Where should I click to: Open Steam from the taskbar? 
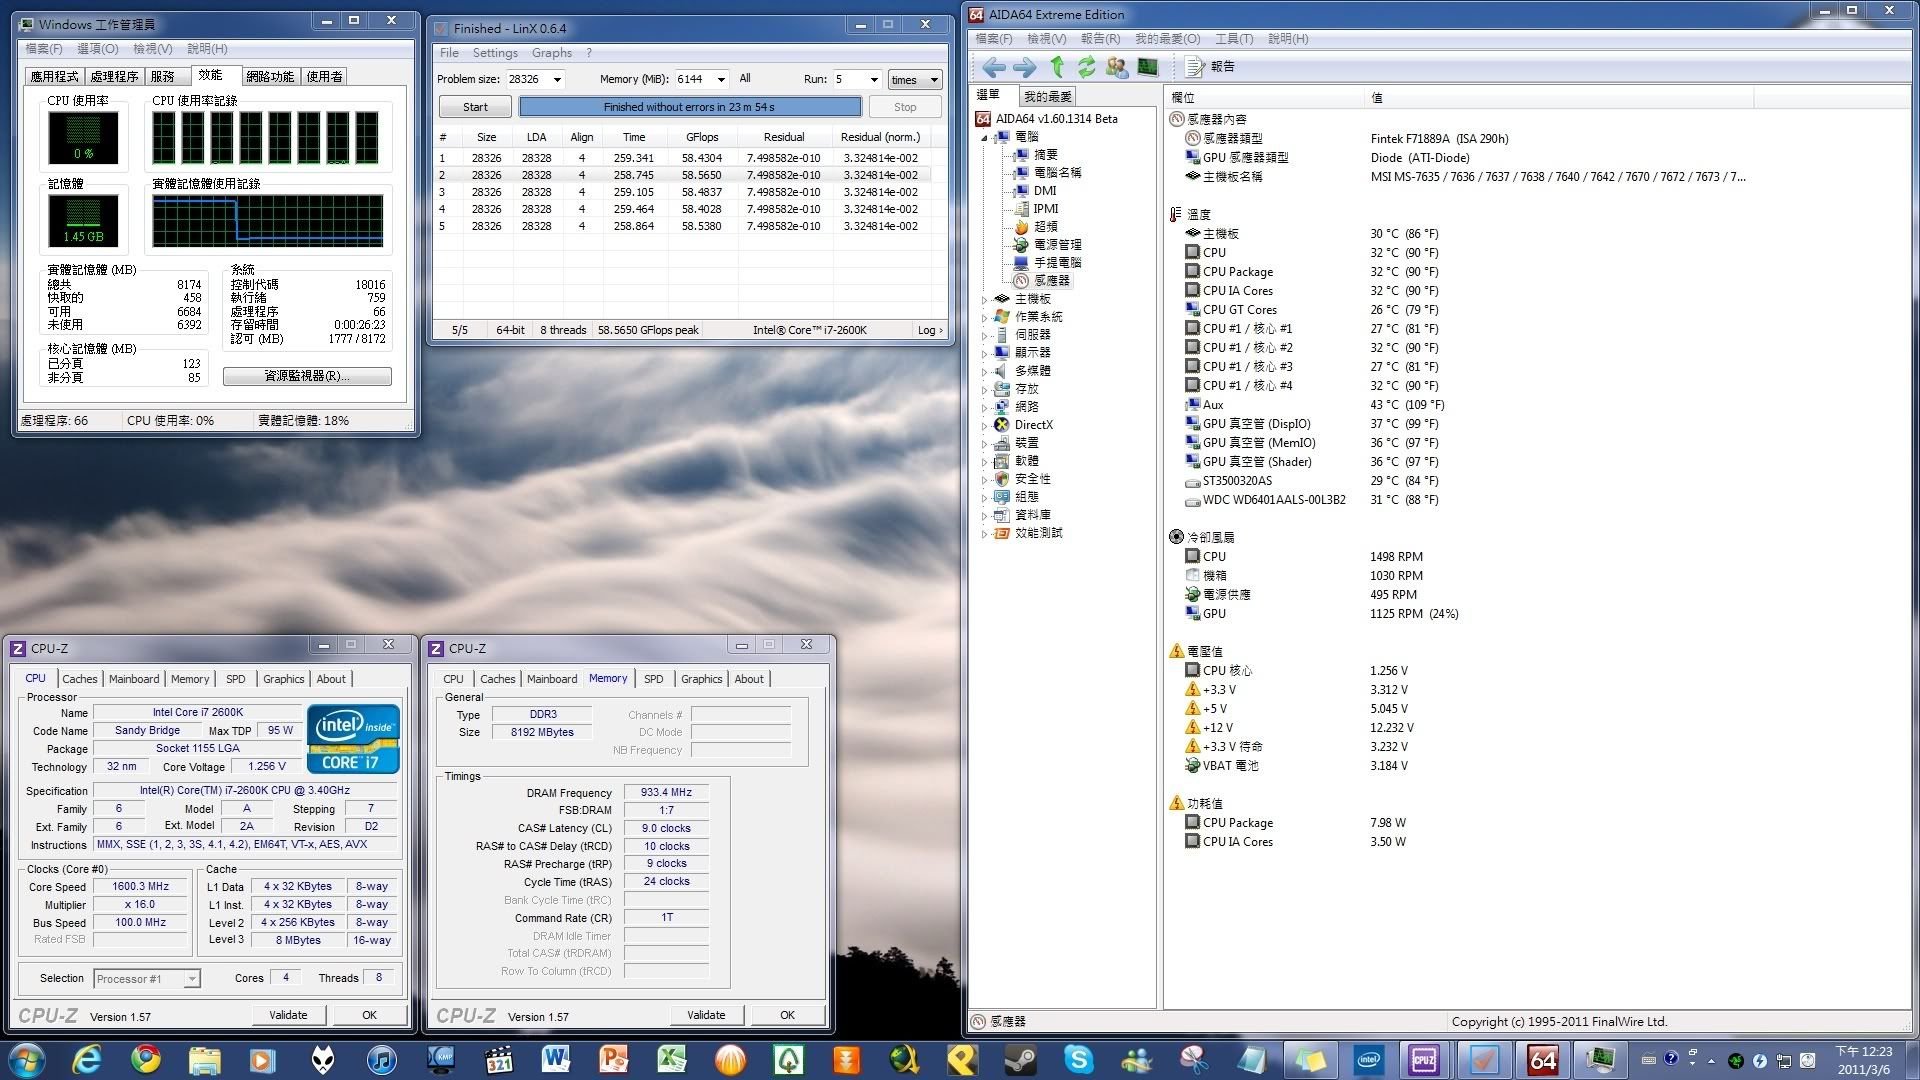[1020, 1059]
